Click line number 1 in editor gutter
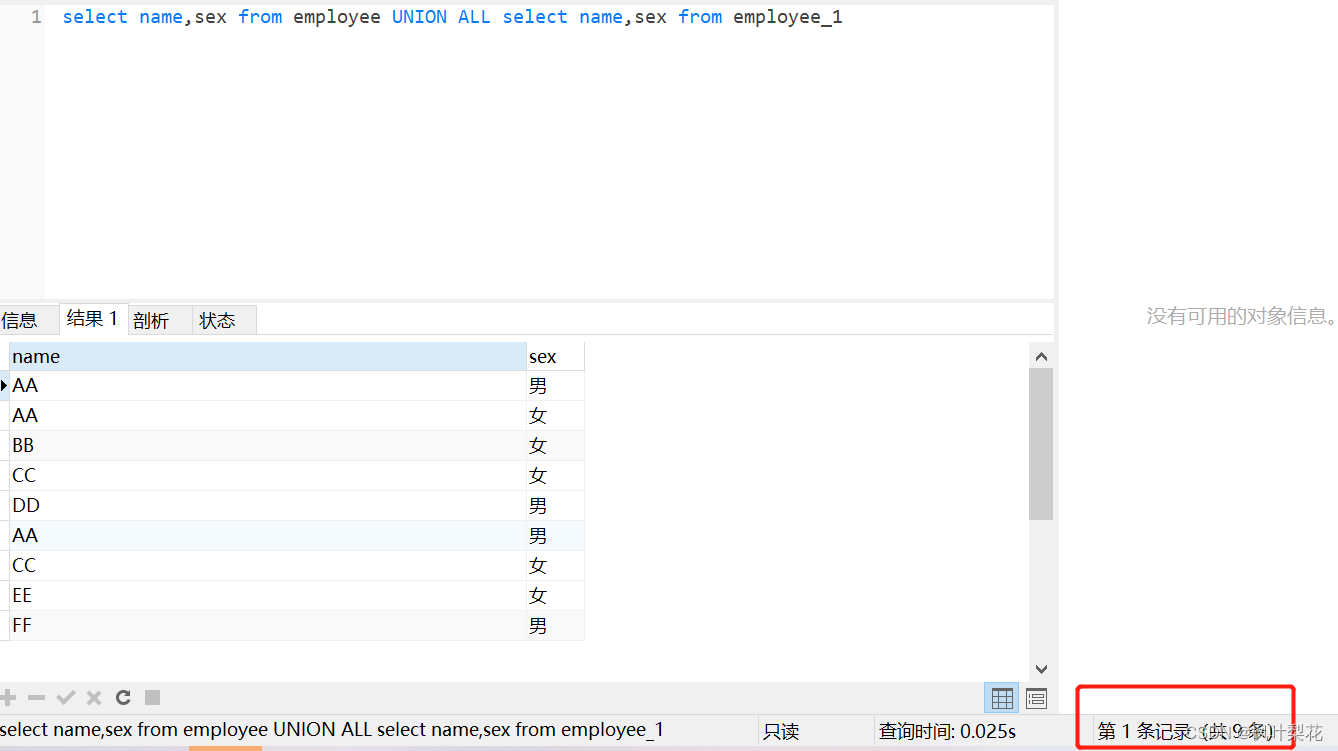The width and height of the screenshot is (1338, 751). point(36,17)
